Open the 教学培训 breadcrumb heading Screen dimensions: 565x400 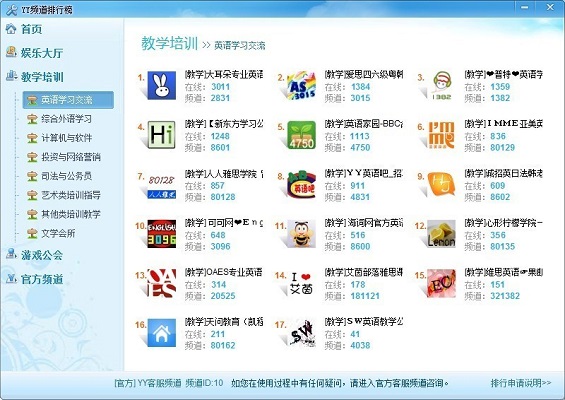pyautogui.click(x=169, y=43)
